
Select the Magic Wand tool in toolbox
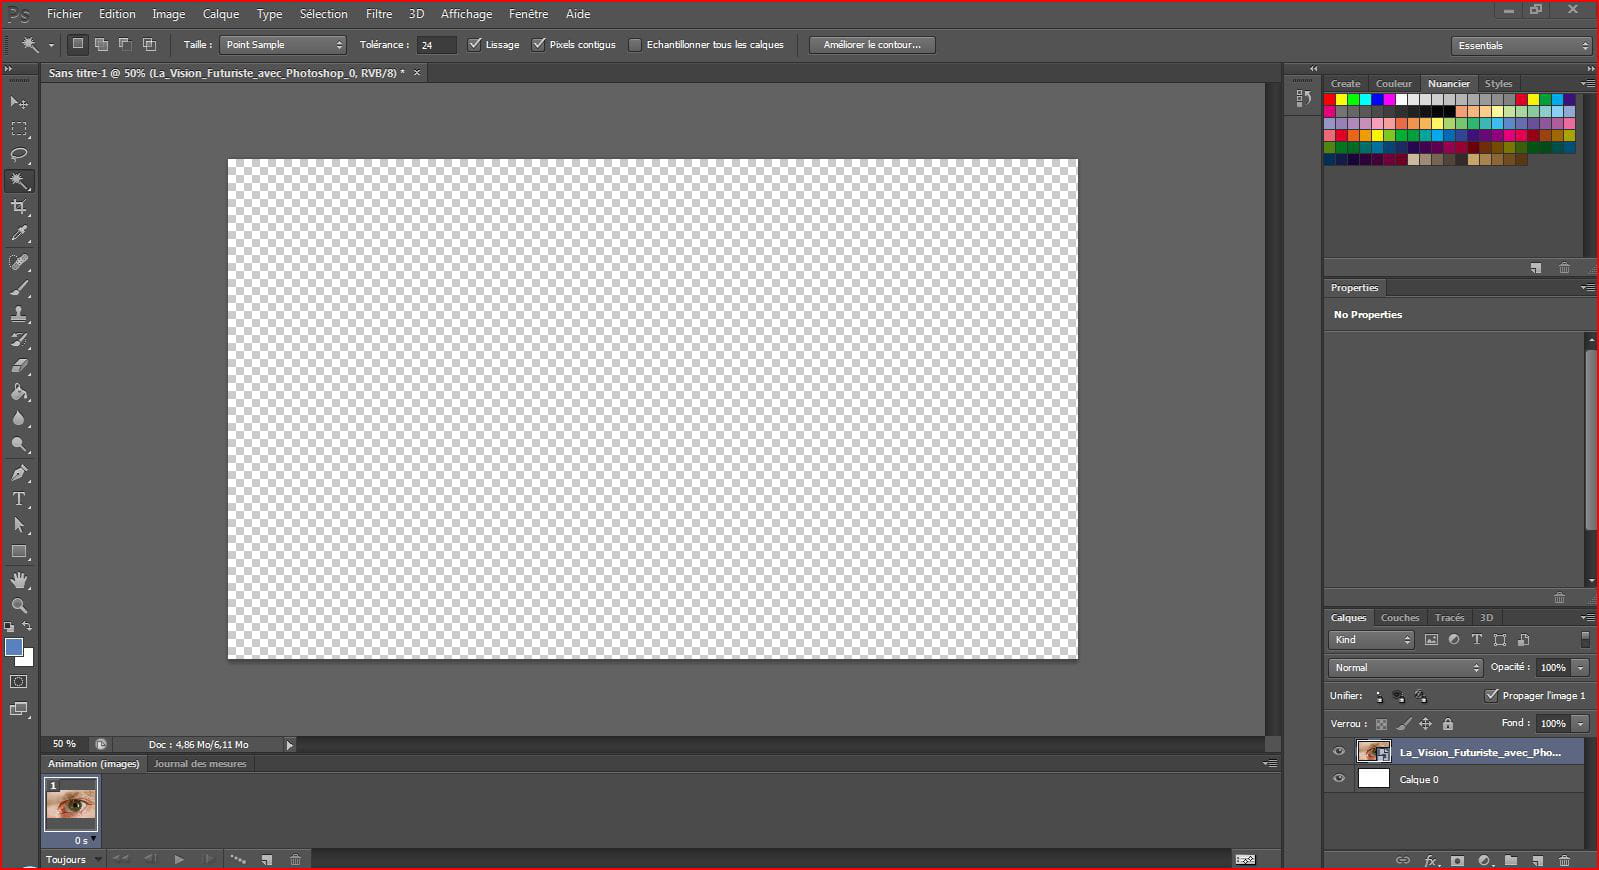19,181
